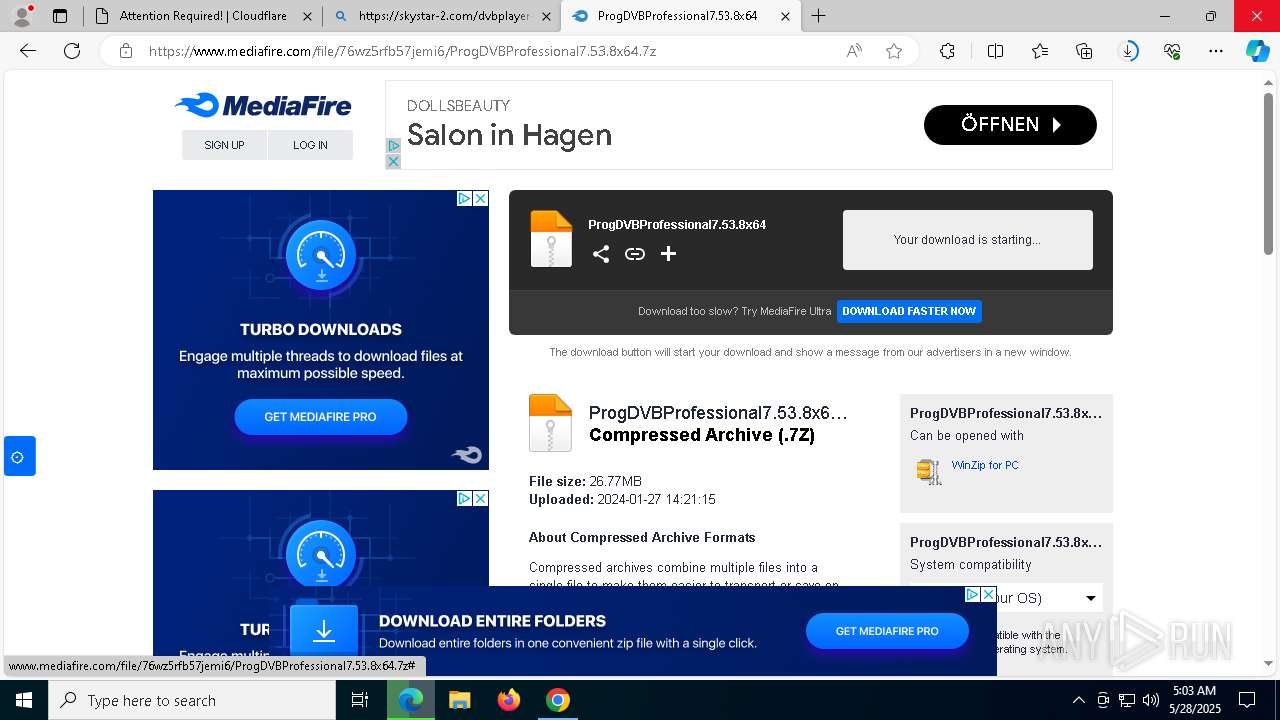Open notification center
This screenshot has width=1280, height=720.
pos(1247,700)
